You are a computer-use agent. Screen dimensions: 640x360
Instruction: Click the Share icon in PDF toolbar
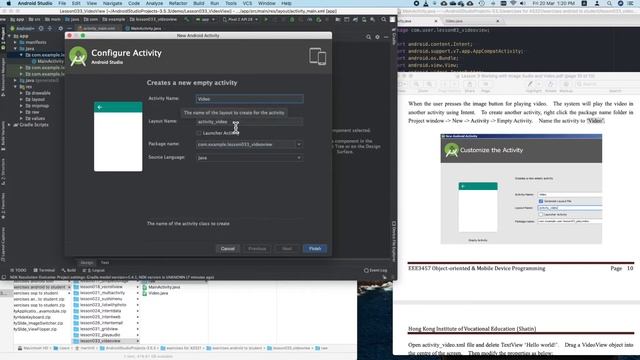[469, 84]
